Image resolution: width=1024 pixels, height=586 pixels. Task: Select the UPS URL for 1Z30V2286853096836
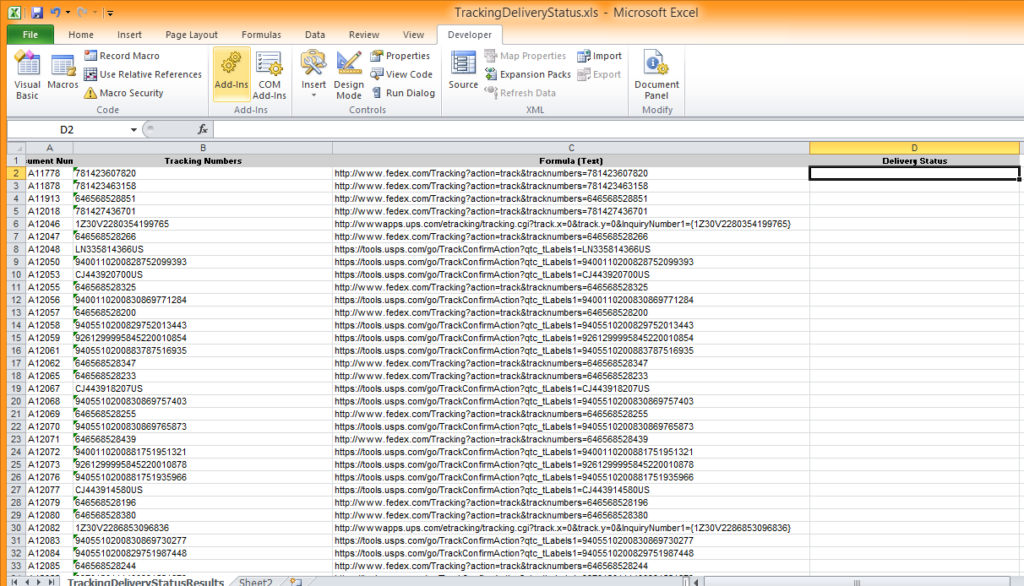[571, 528]
